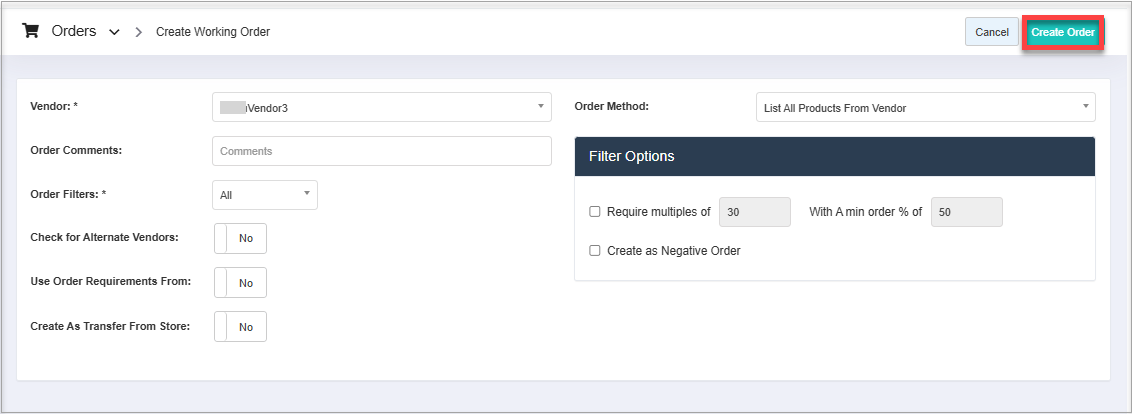Image resolution: width=1132 pixels, height=414 pixels.
Task: Click the shopping cart Orders icon
Action: (30, 31)
